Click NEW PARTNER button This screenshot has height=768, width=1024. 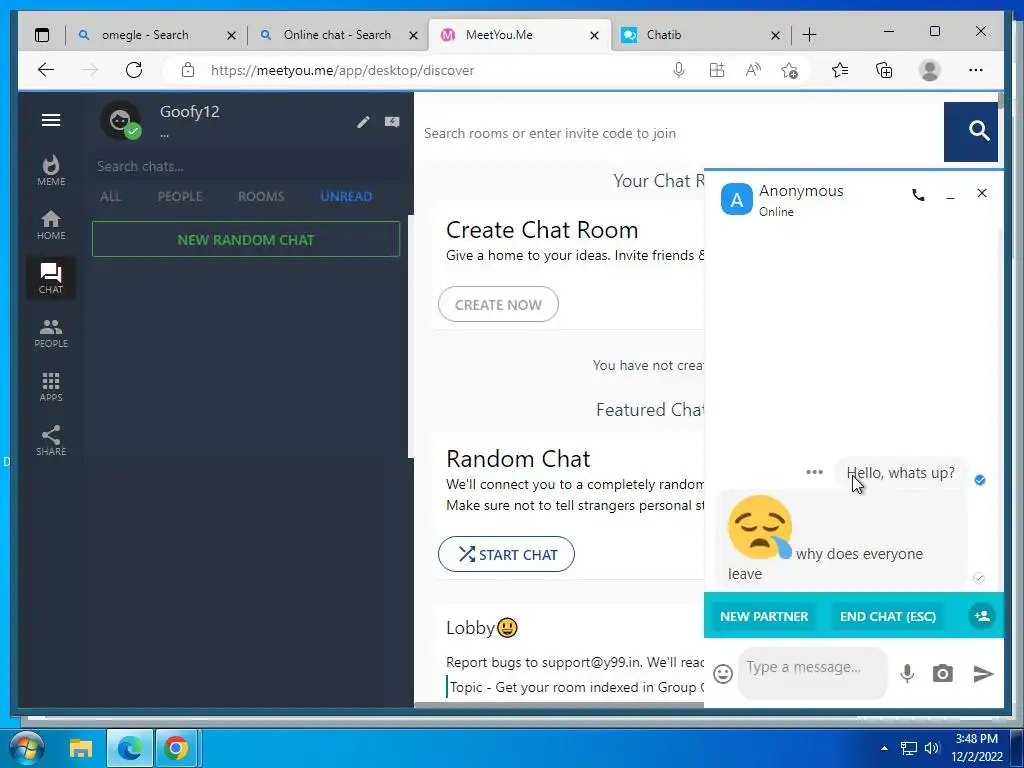click(x=764, y=616)
